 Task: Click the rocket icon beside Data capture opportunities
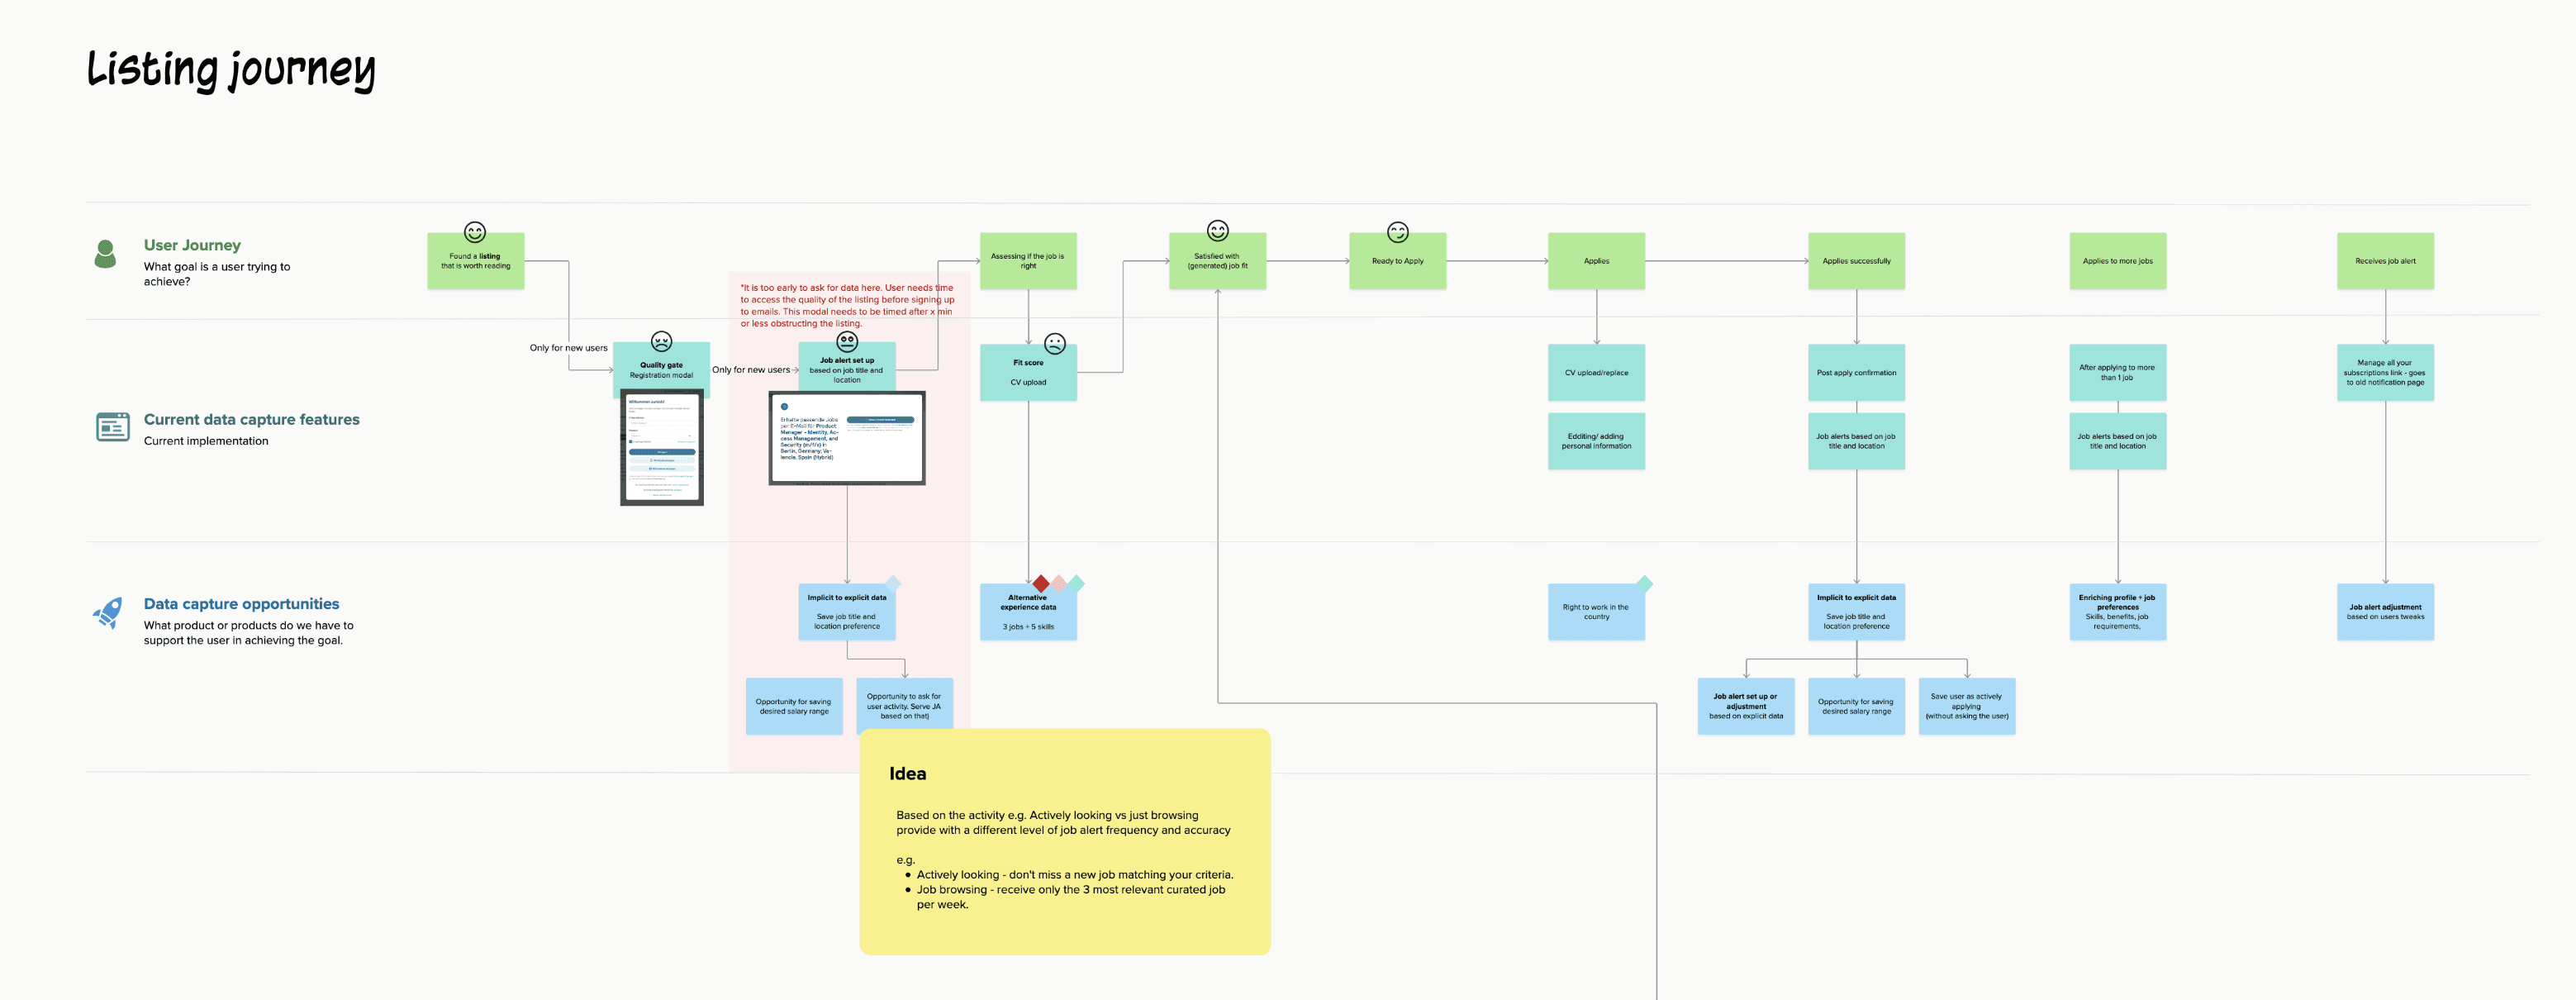tap(108, 612)
